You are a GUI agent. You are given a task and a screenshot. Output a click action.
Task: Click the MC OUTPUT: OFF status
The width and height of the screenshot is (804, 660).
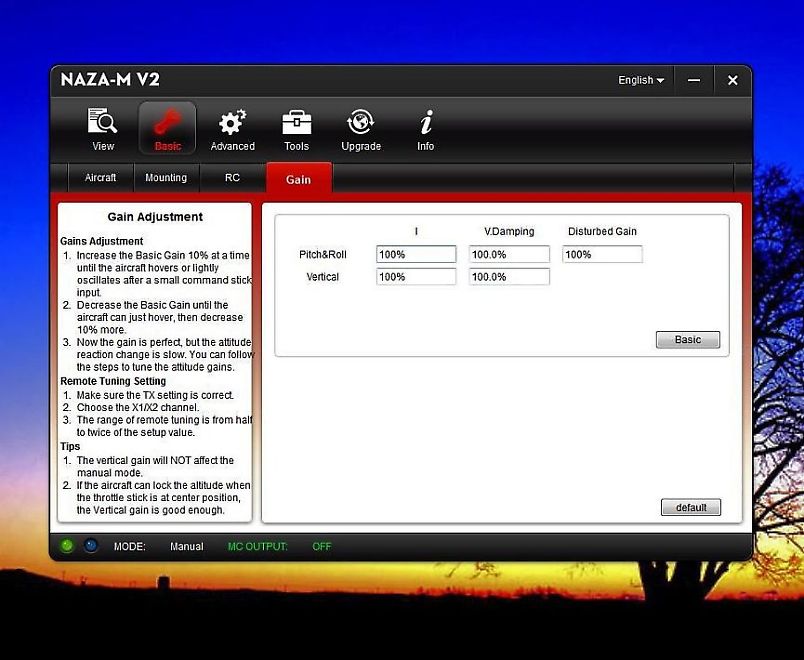[279, 547]
